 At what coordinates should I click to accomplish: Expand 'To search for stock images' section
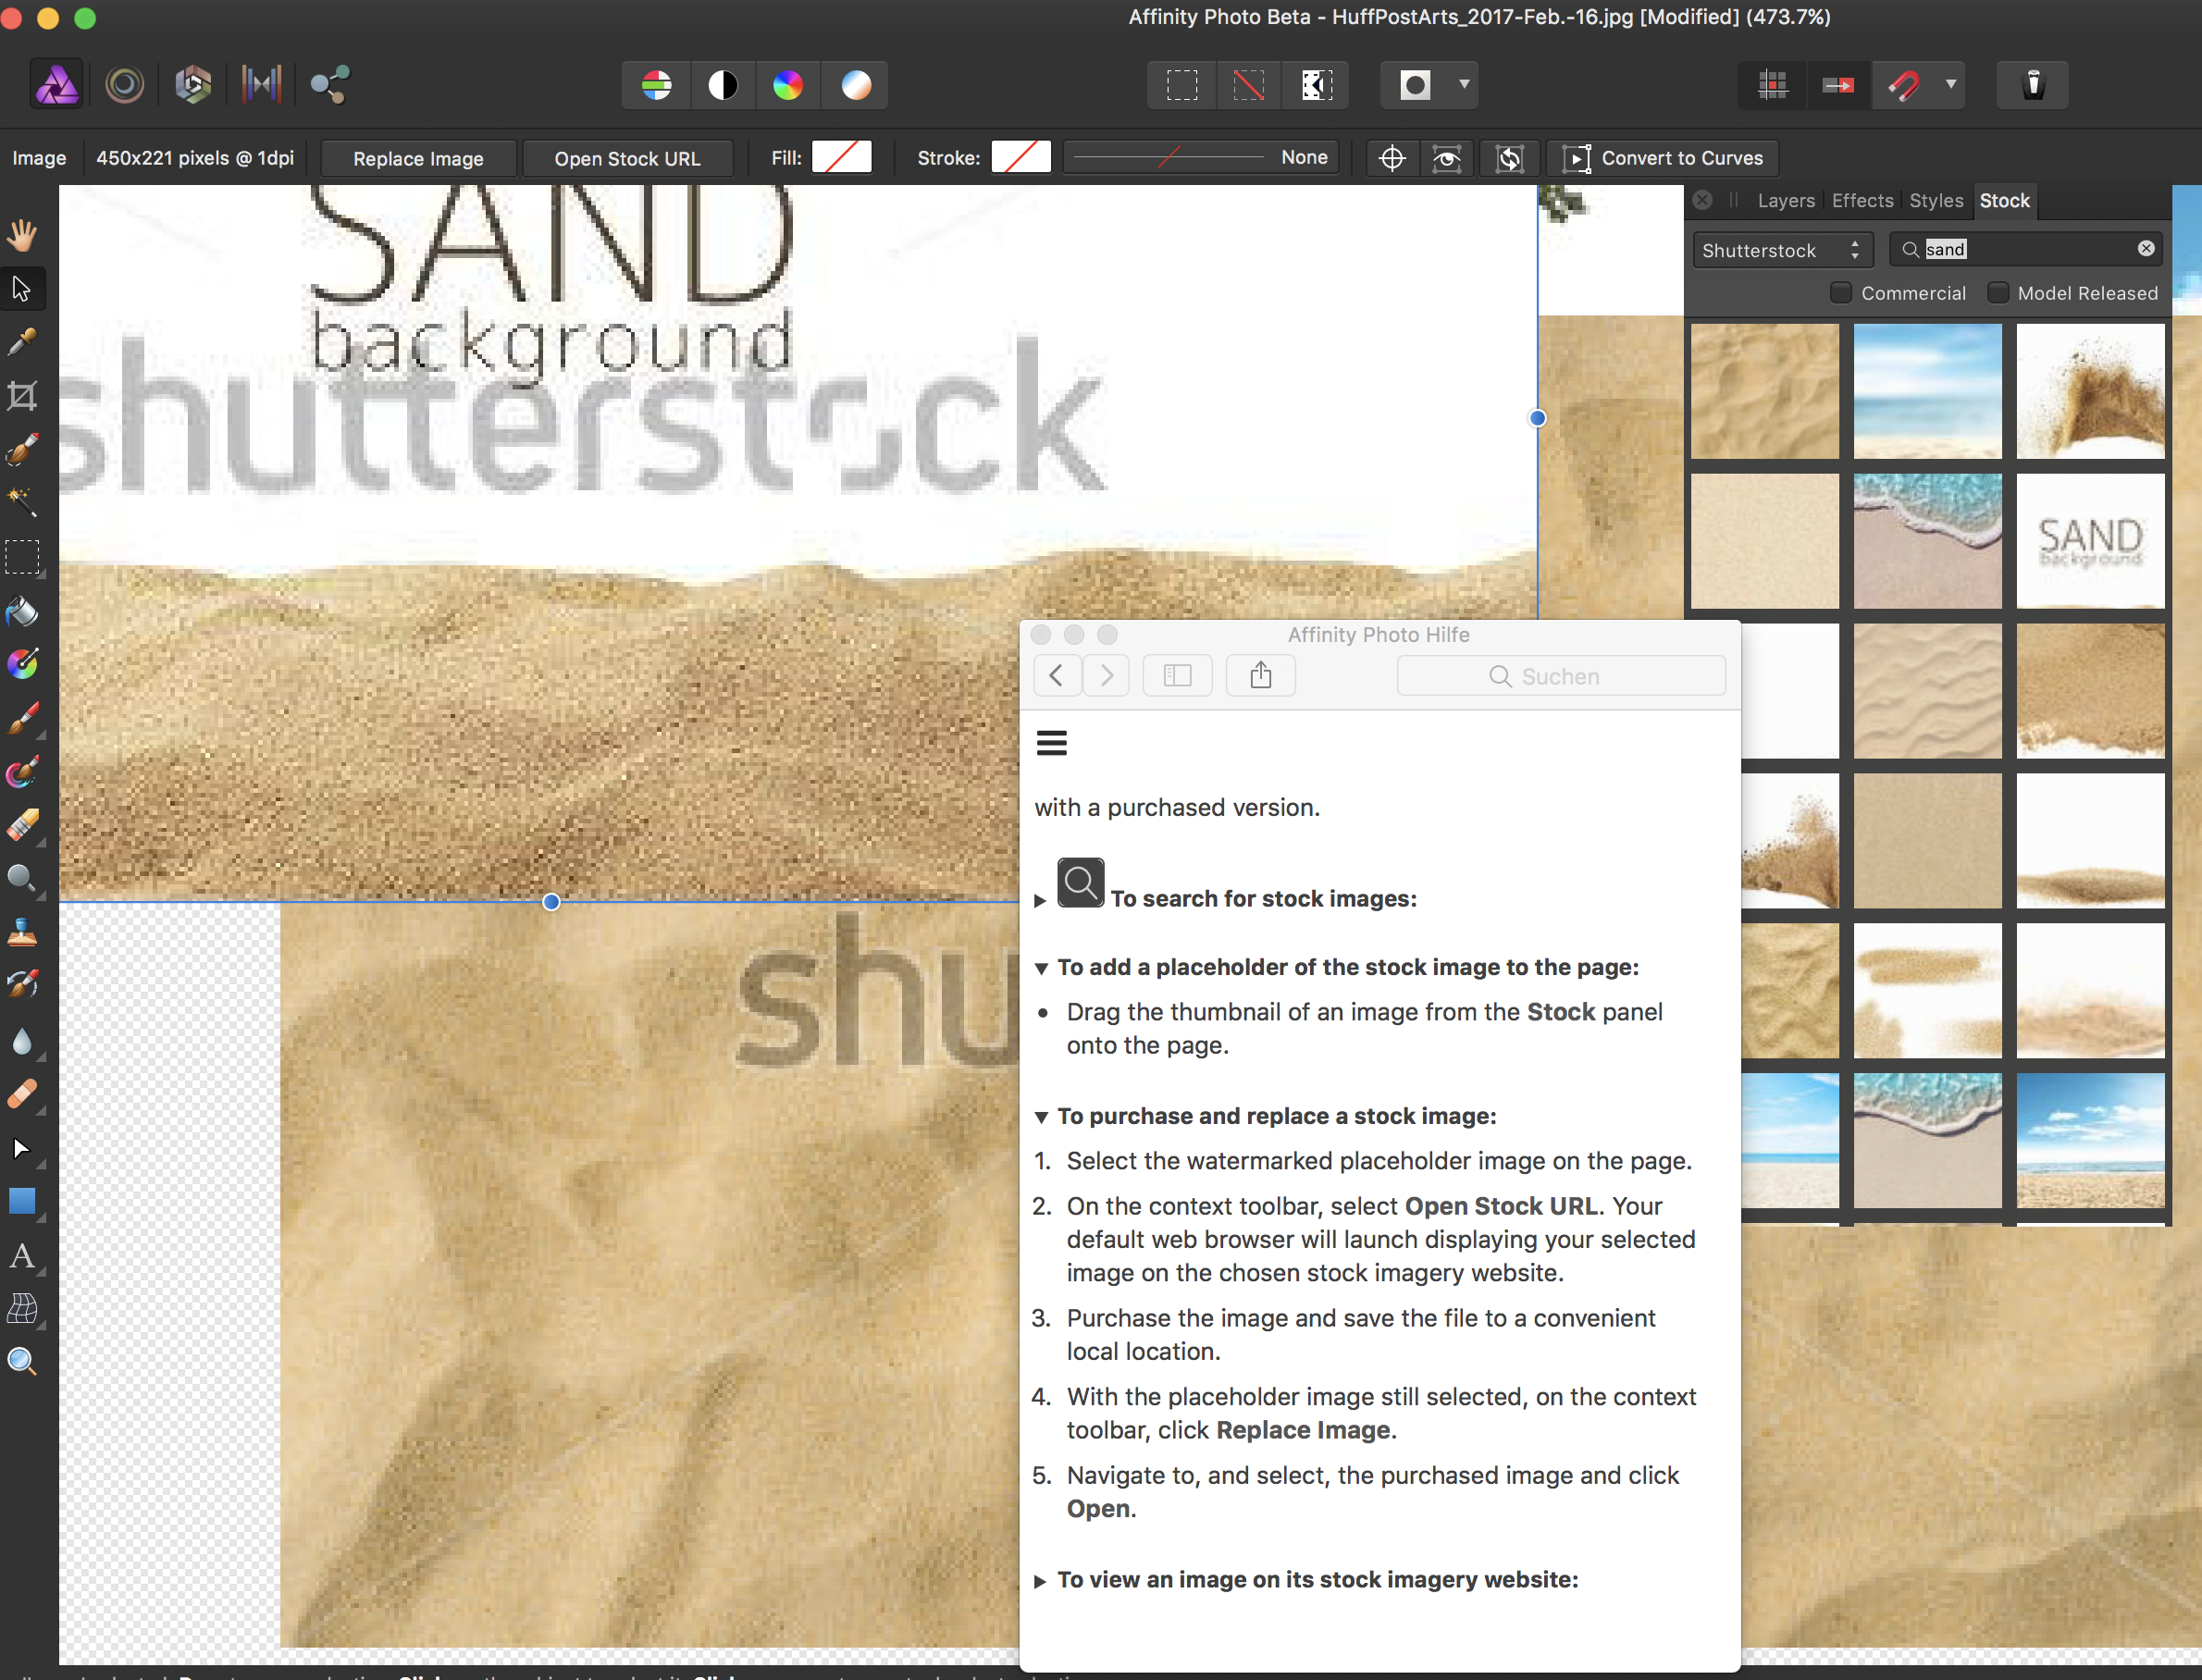(1040, 900)
